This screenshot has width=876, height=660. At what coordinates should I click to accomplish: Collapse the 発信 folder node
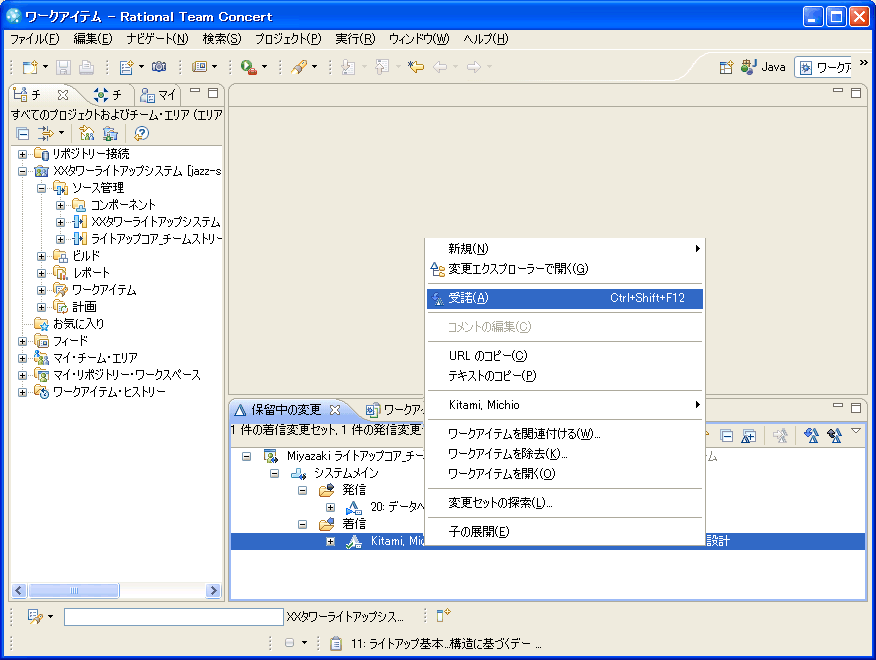[302, 490]
